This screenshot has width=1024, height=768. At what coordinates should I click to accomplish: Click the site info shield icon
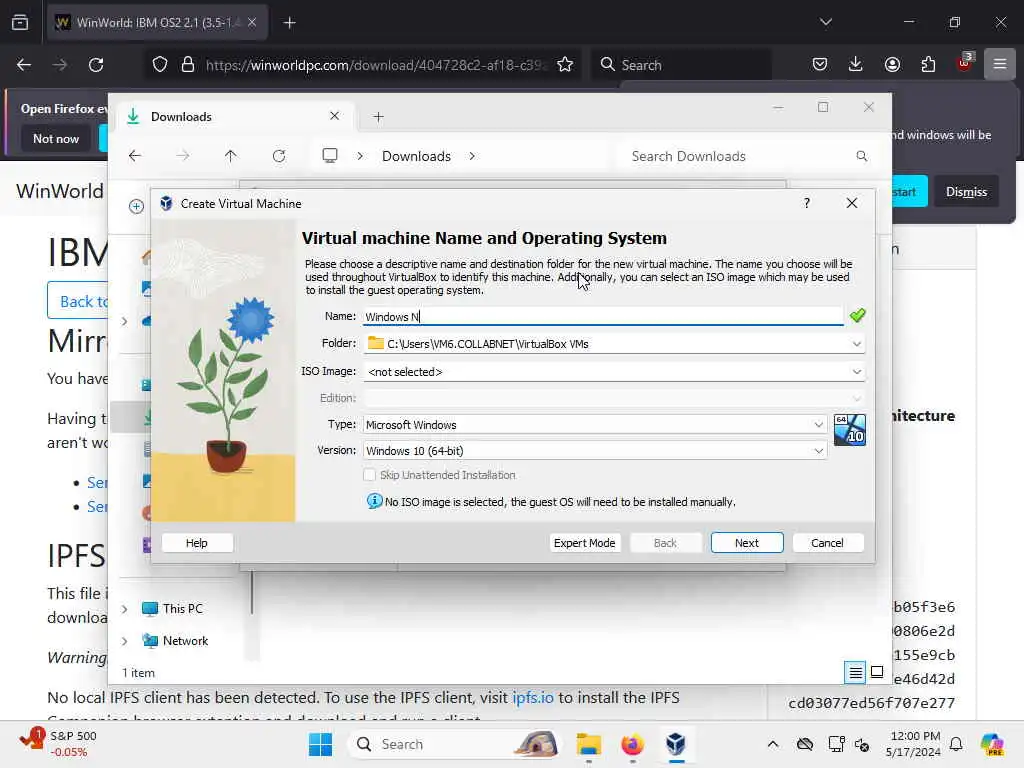pos(160,65)
